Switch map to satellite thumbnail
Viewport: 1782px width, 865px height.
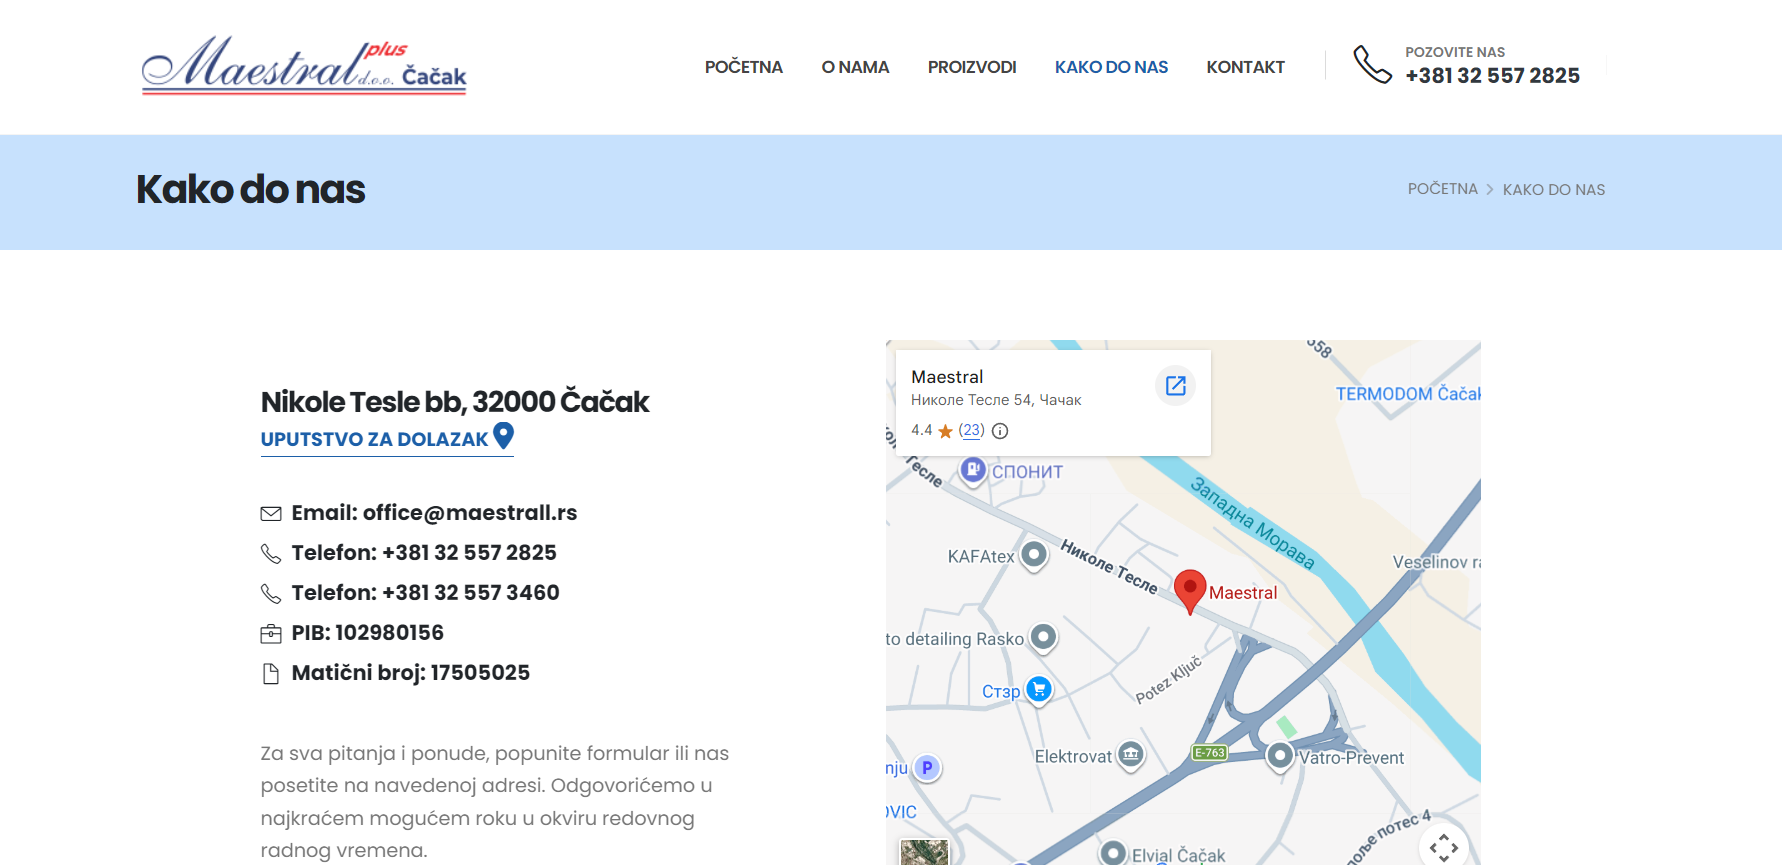pyautogui.click(x=924, y=852)
